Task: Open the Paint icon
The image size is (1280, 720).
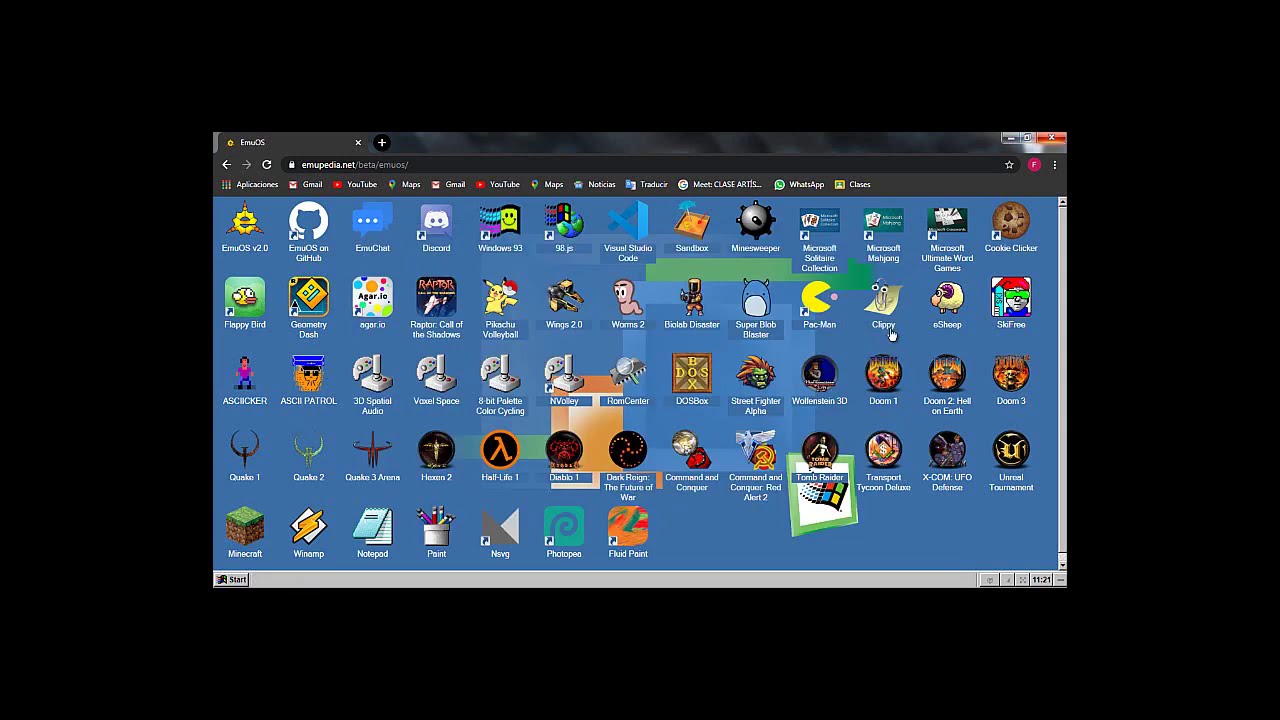Action: coord(436,533)
